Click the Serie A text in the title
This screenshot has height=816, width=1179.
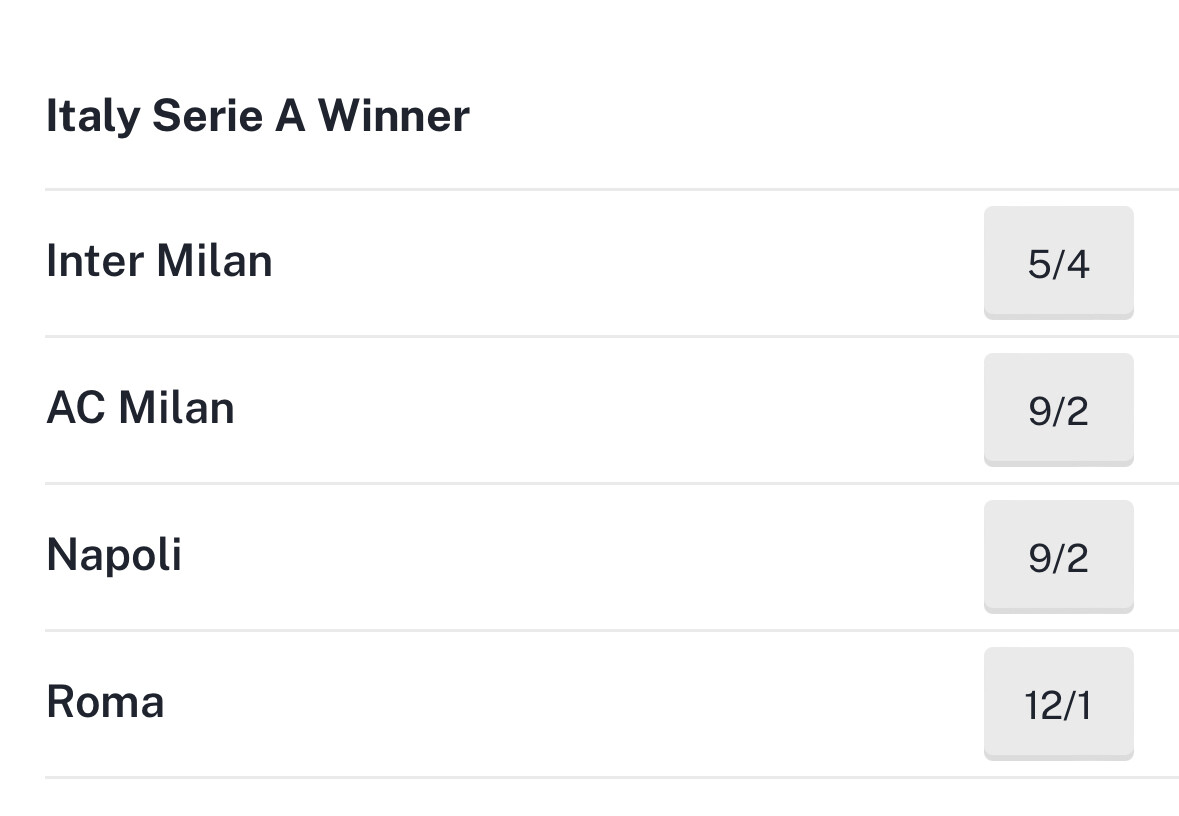coord(228,116)
